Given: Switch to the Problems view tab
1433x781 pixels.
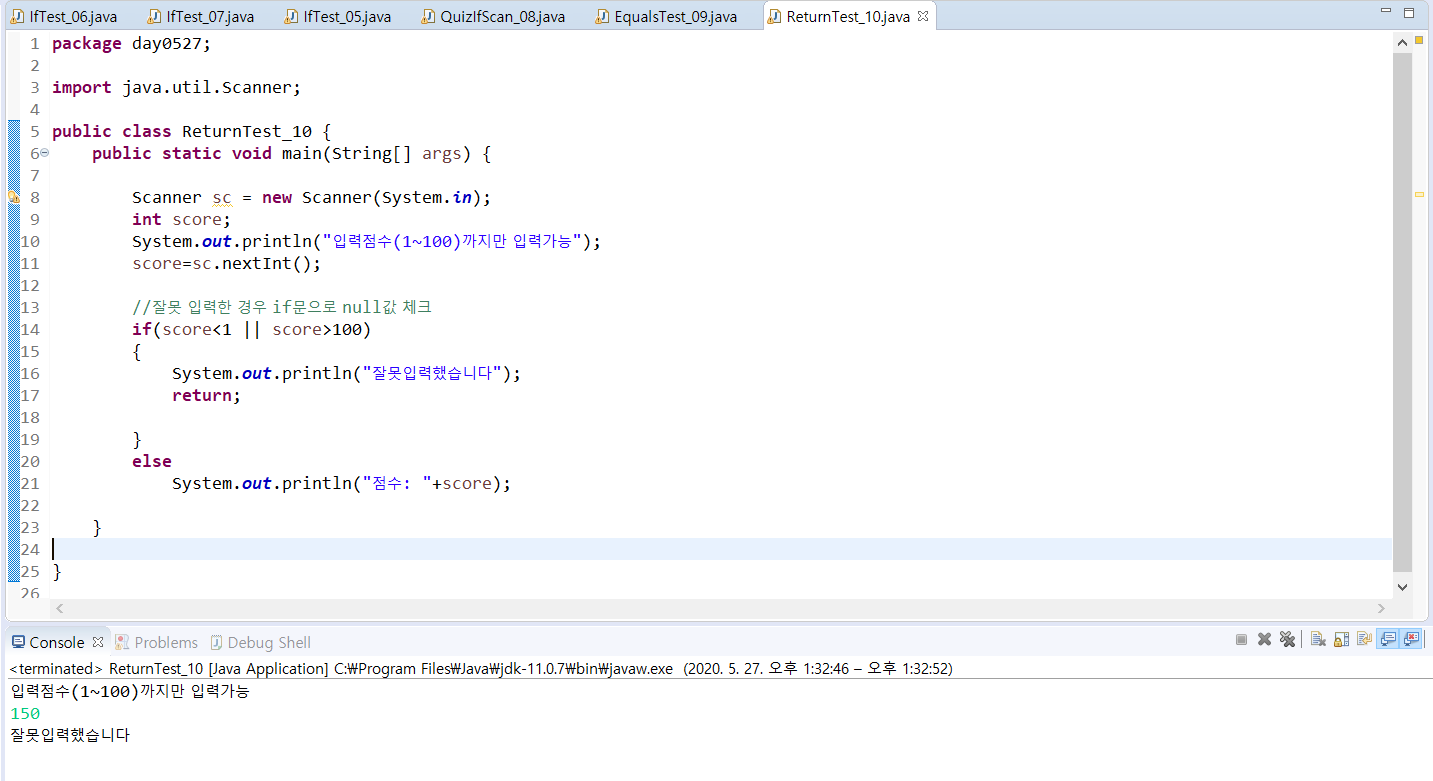Looking at the screenshot, I should click(x=157, y=642).
